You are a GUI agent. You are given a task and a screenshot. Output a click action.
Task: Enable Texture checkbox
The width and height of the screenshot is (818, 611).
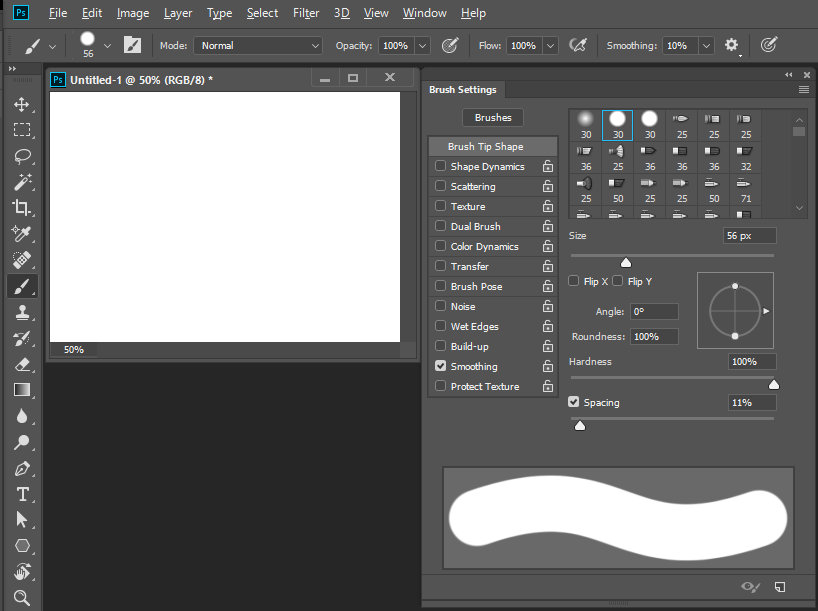(440, 206)
